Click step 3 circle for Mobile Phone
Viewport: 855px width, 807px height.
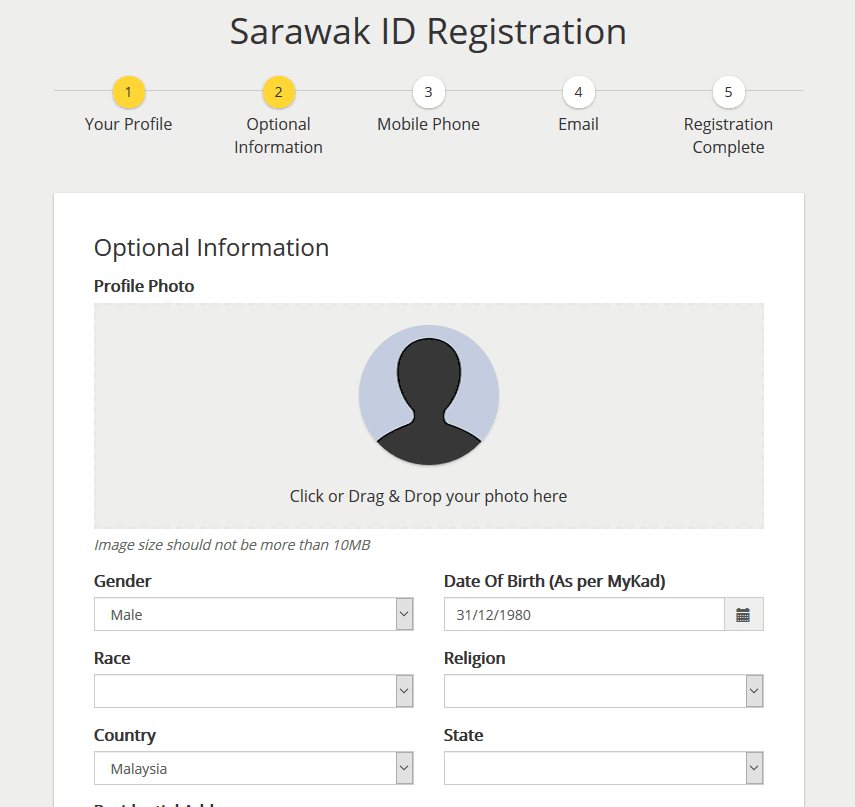coord(428,92)
